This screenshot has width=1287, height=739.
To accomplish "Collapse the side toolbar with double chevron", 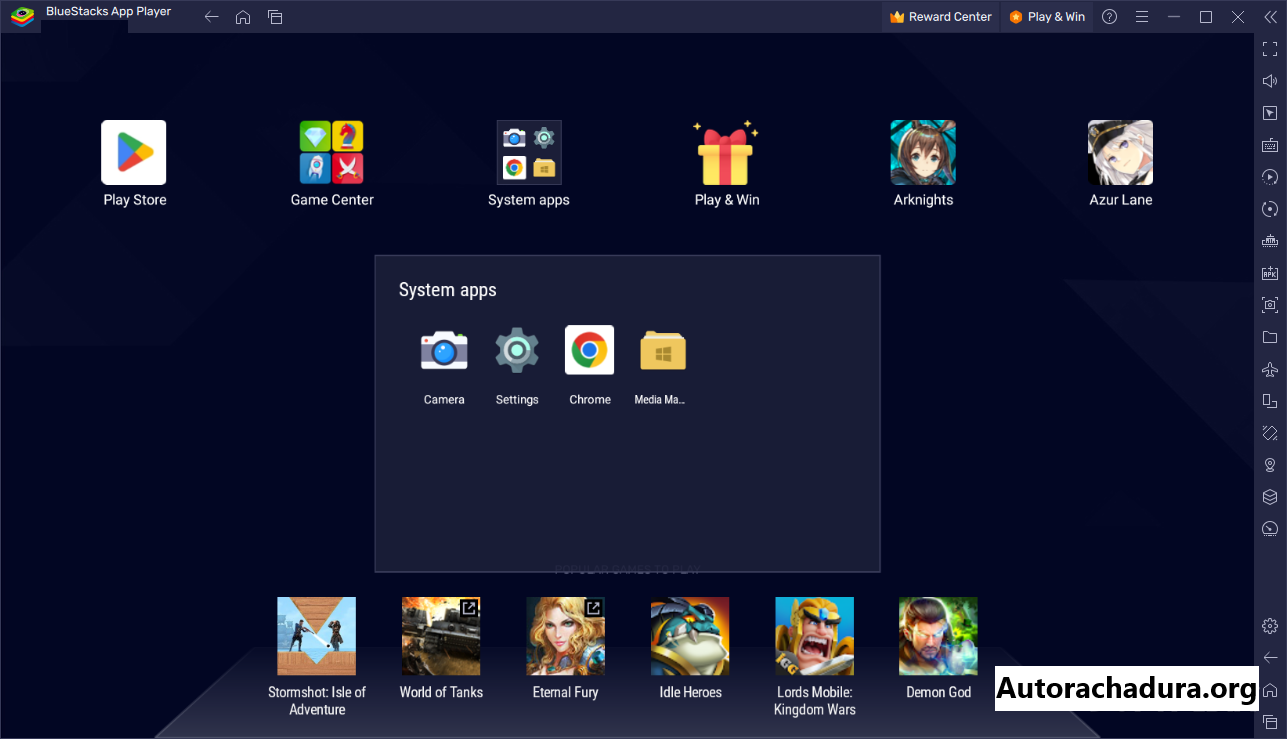I will point(1270,17).
